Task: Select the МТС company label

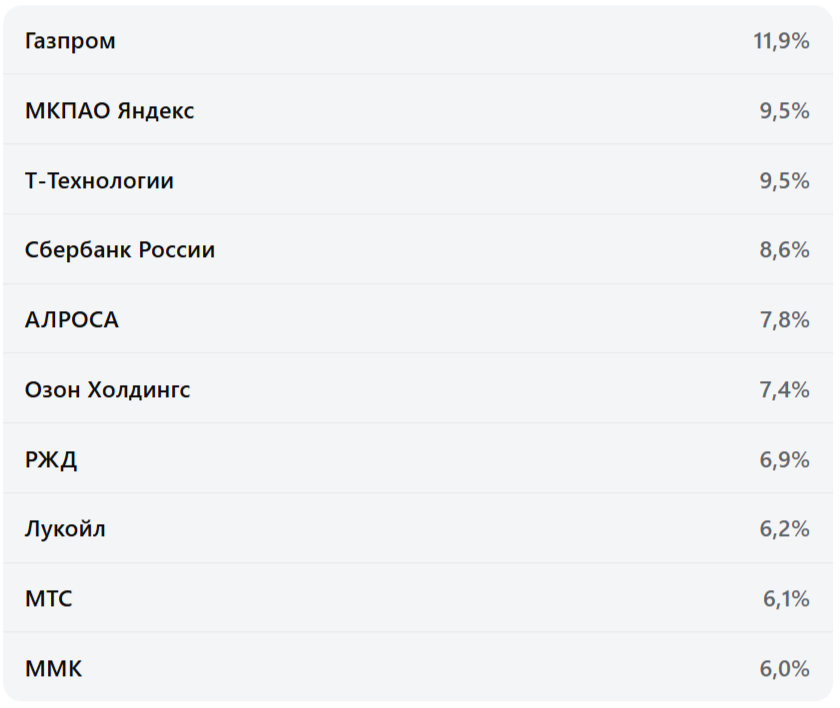Action: tap(49, 599)
